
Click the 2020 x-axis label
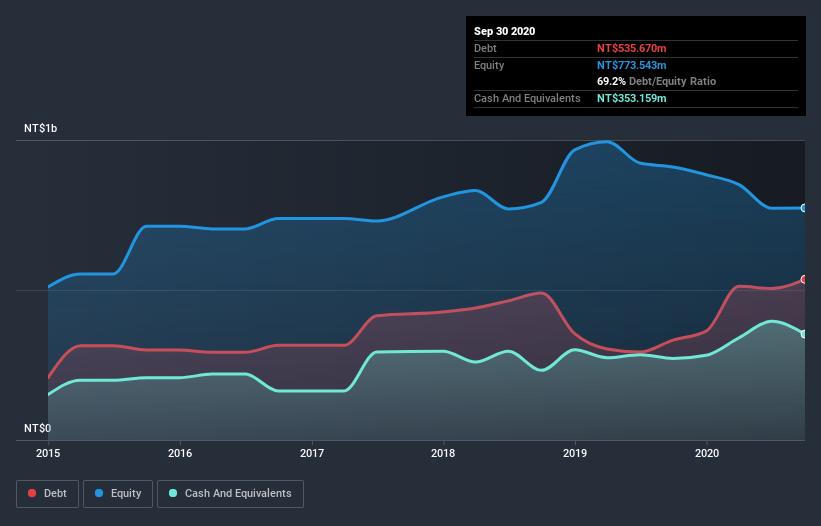(x=707, y=453)
